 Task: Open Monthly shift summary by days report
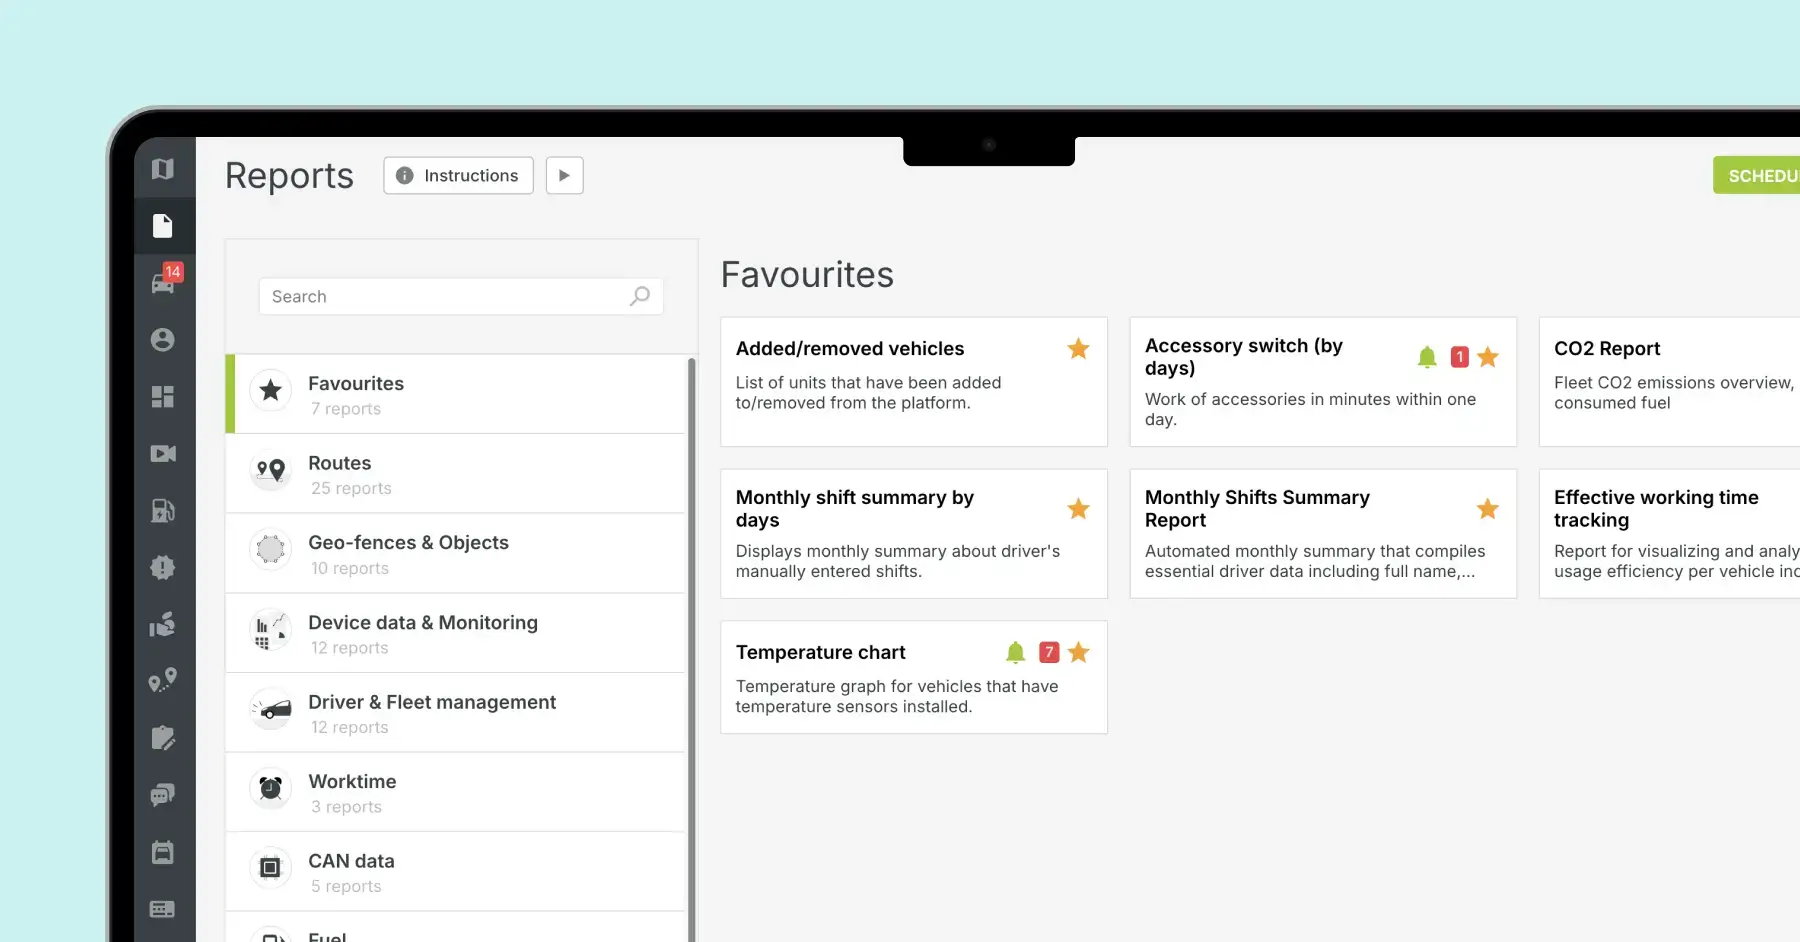[914, 534]
